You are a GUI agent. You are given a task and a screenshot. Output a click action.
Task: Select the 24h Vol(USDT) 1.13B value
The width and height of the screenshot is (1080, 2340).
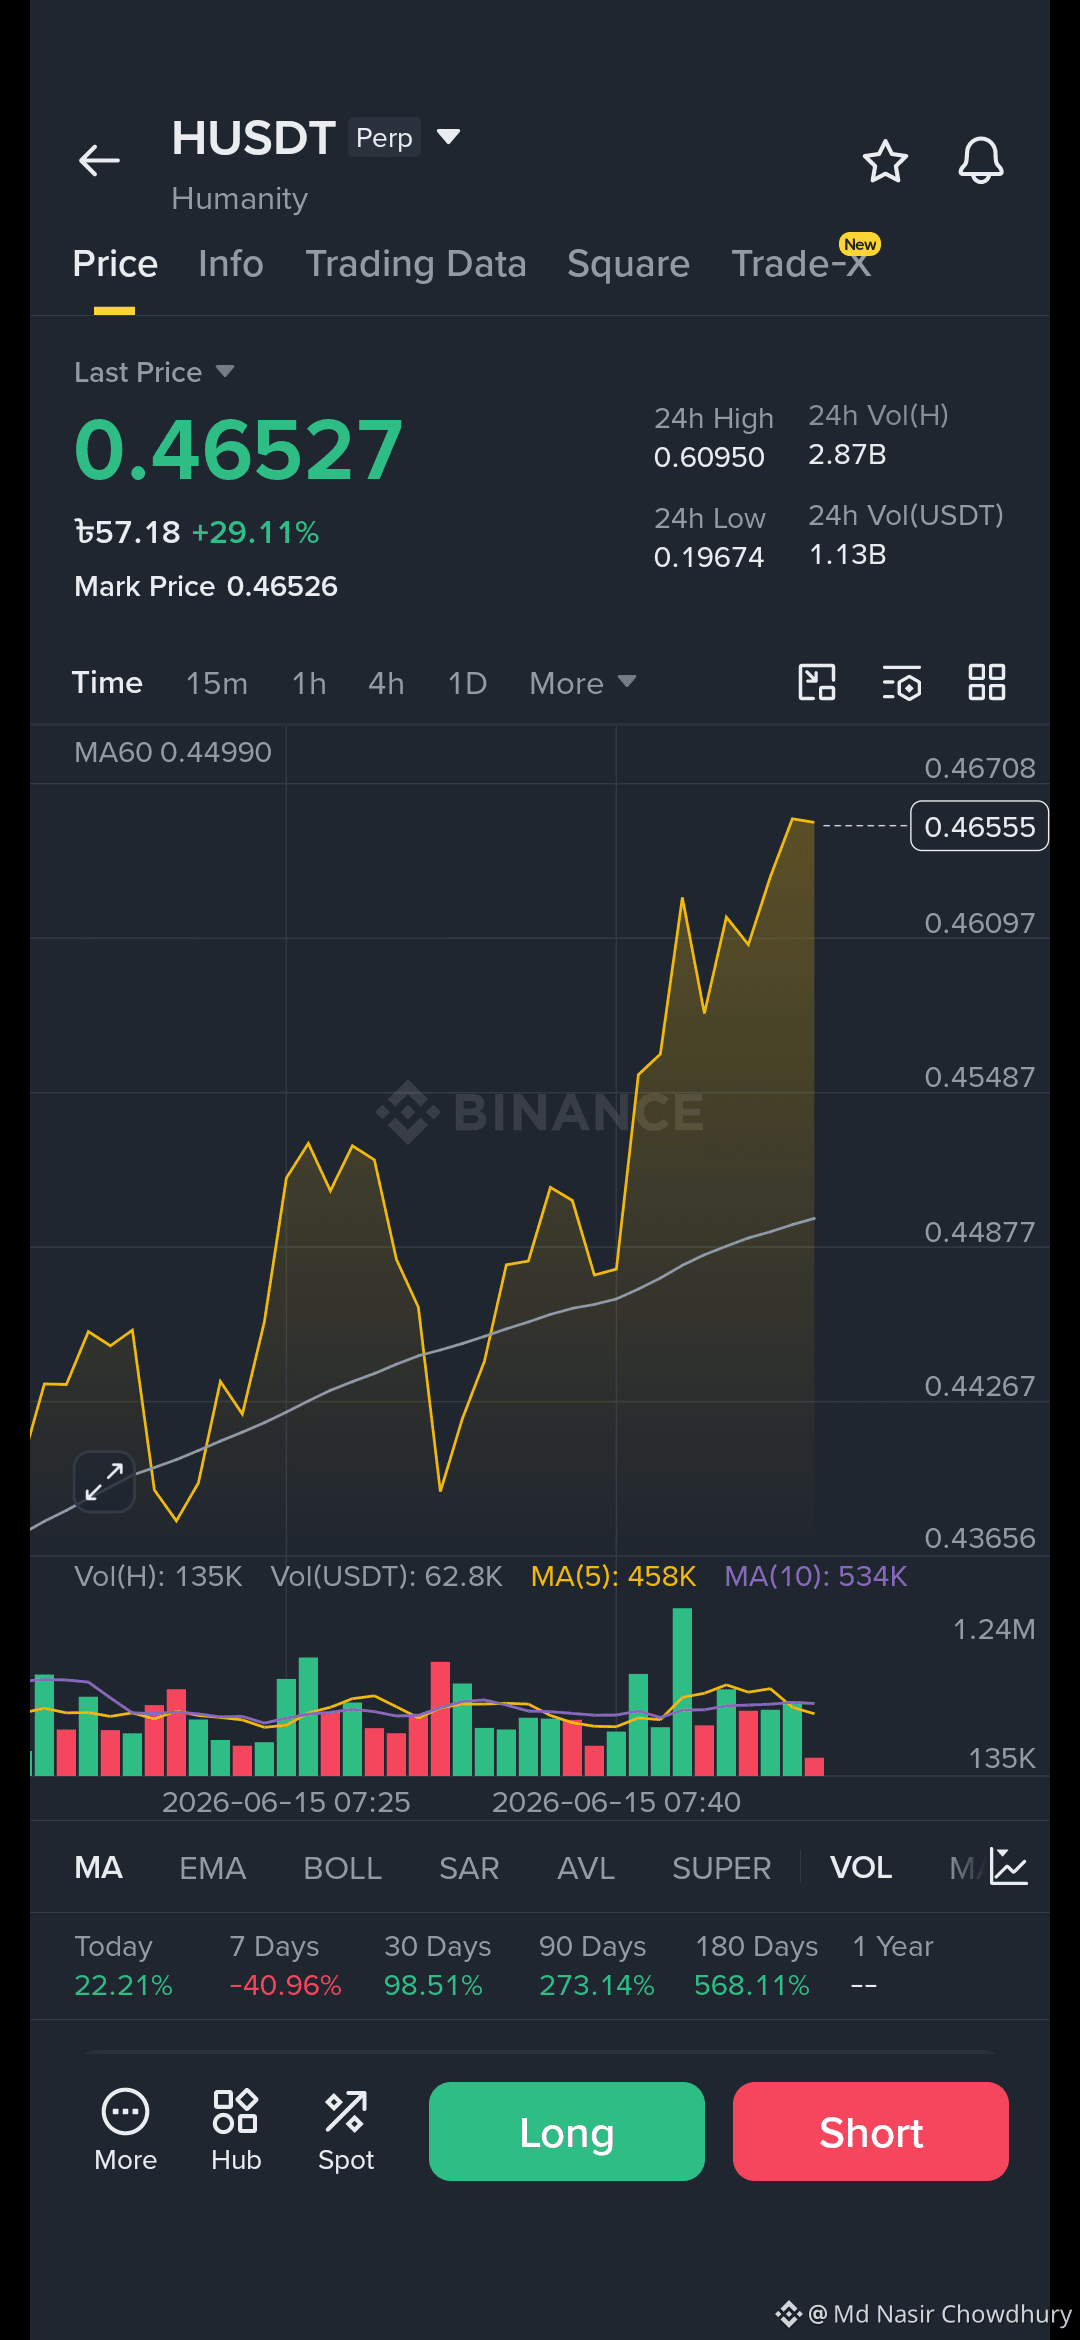pos(847,555)
